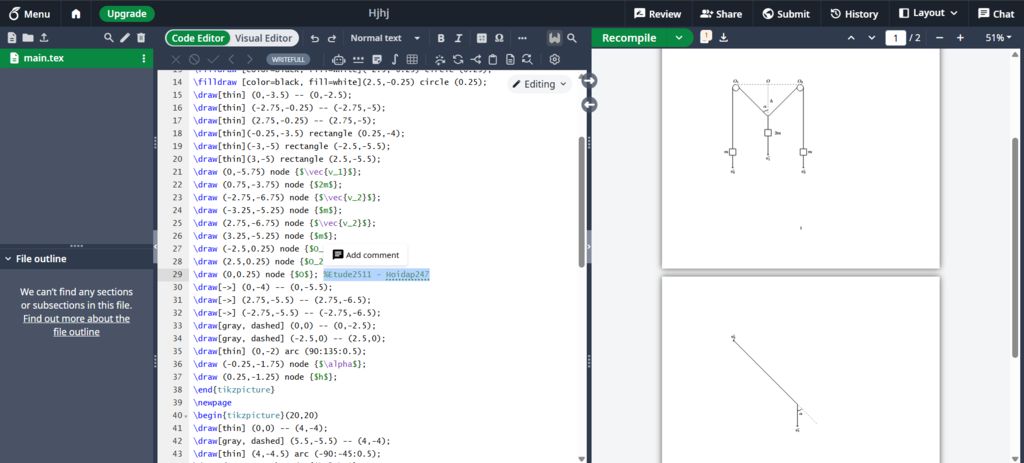Open the History panel
The image size is (1024, 463).
click(853, 14)
